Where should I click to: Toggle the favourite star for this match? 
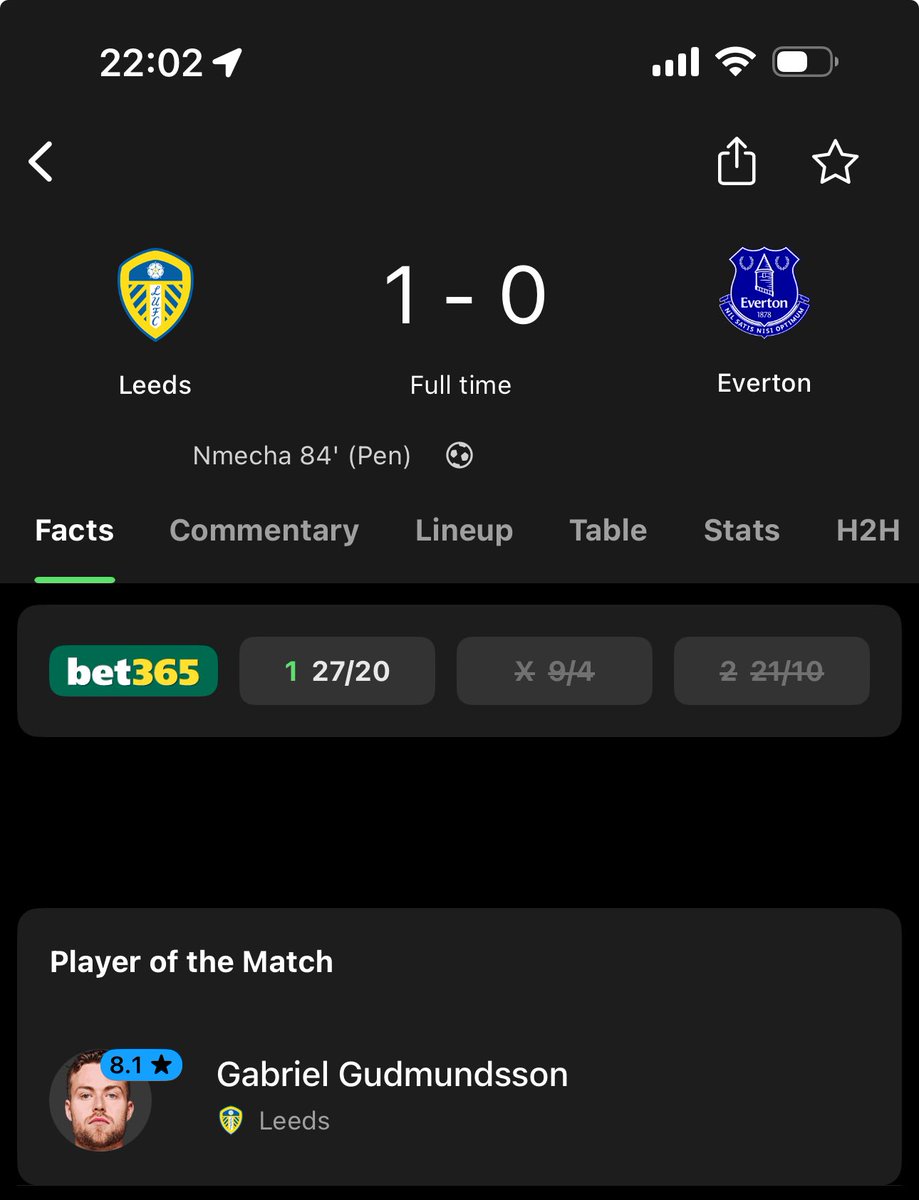(x=835, y=162)
